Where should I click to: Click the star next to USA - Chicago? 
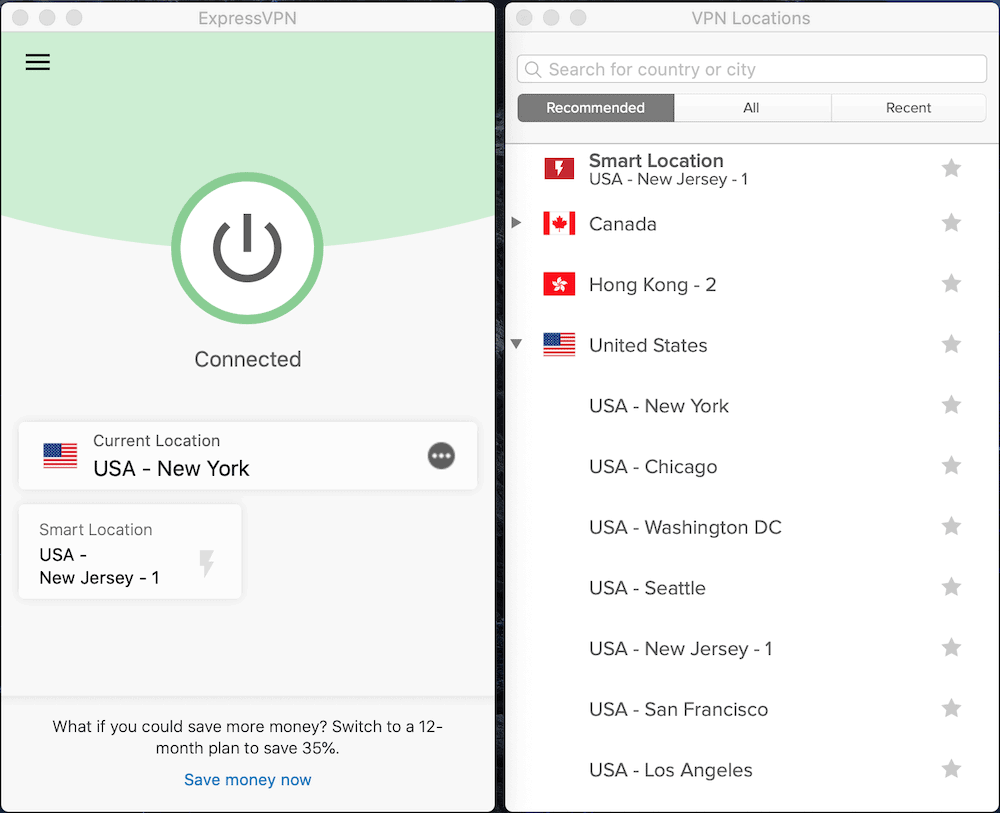(951, 466)
